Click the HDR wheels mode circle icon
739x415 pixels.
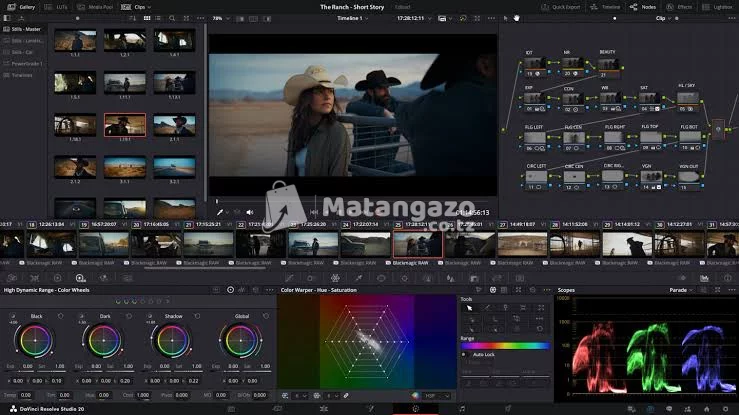click(x=230, y=290)
